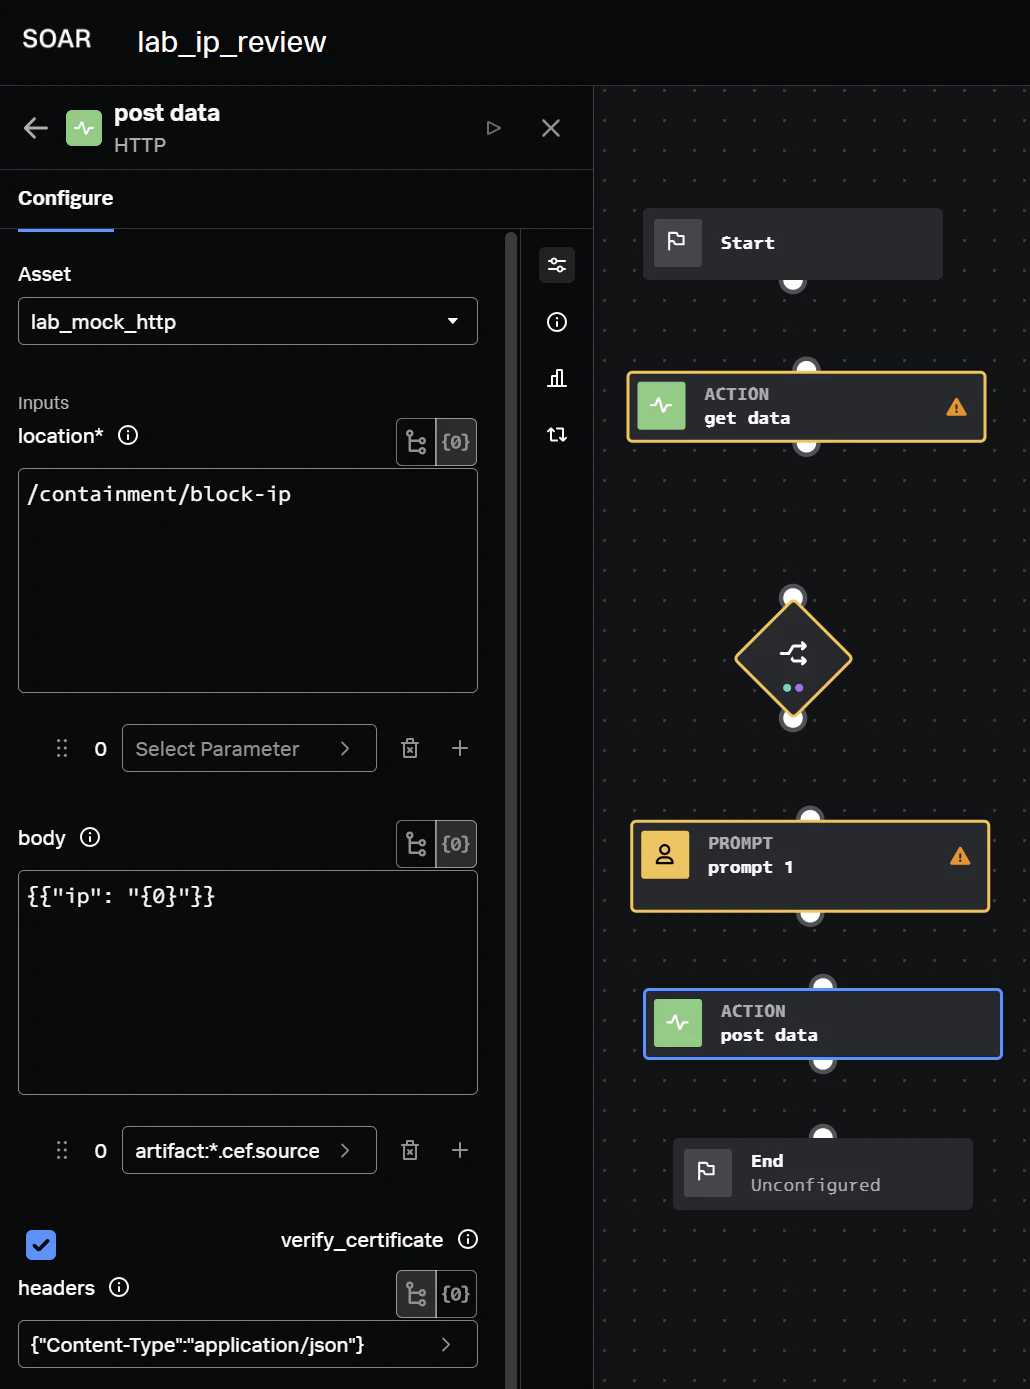Insert {0} format placeholder in headers

(456, 1294)
